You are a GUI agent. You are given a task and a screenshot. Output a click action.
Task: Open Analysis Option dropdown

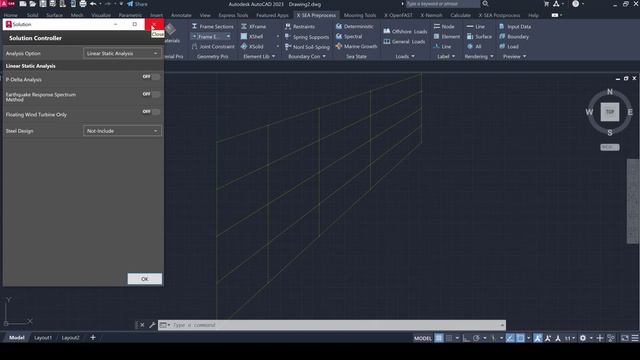pos(122,53)
